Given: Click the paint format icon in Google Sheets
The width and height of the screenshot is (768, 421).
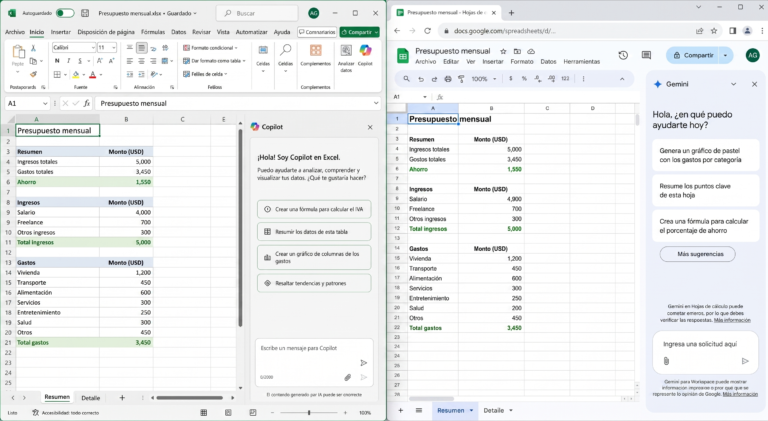Looking at the screenshot, I should tap(461, 79).
